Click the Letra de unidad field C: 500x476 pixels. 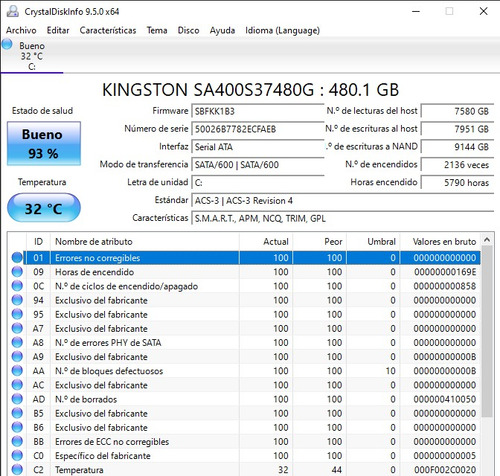coord(258,183)
